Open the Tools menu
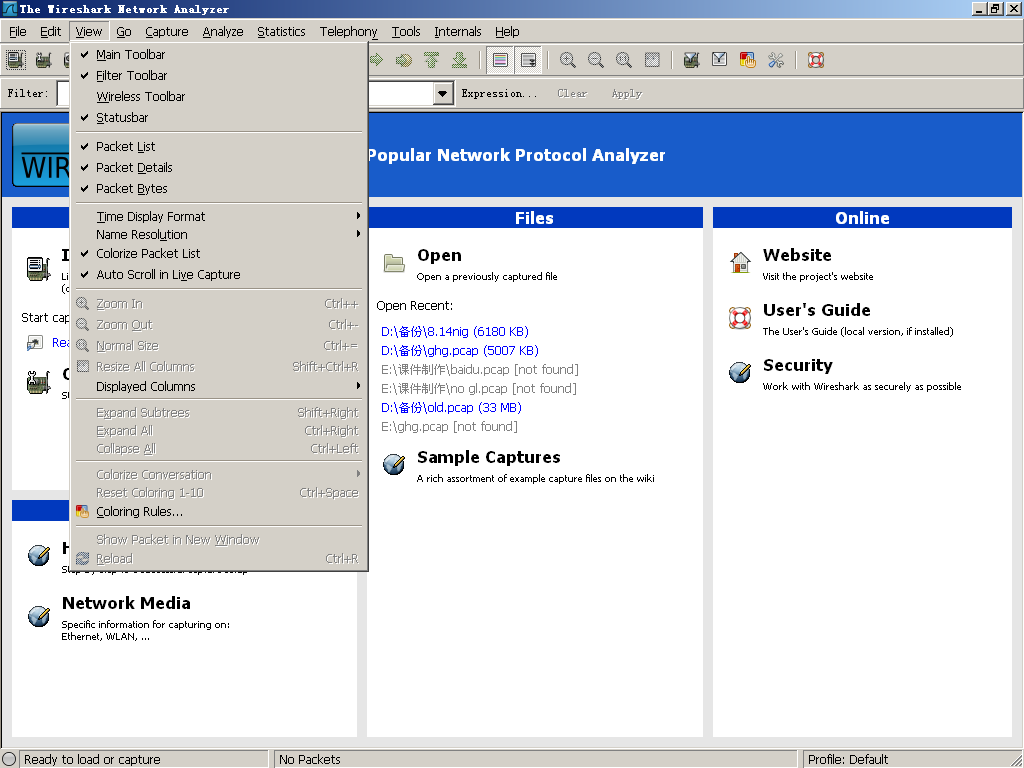The width and height of the screenshot is (1024, 768). (x=406, y=31)
